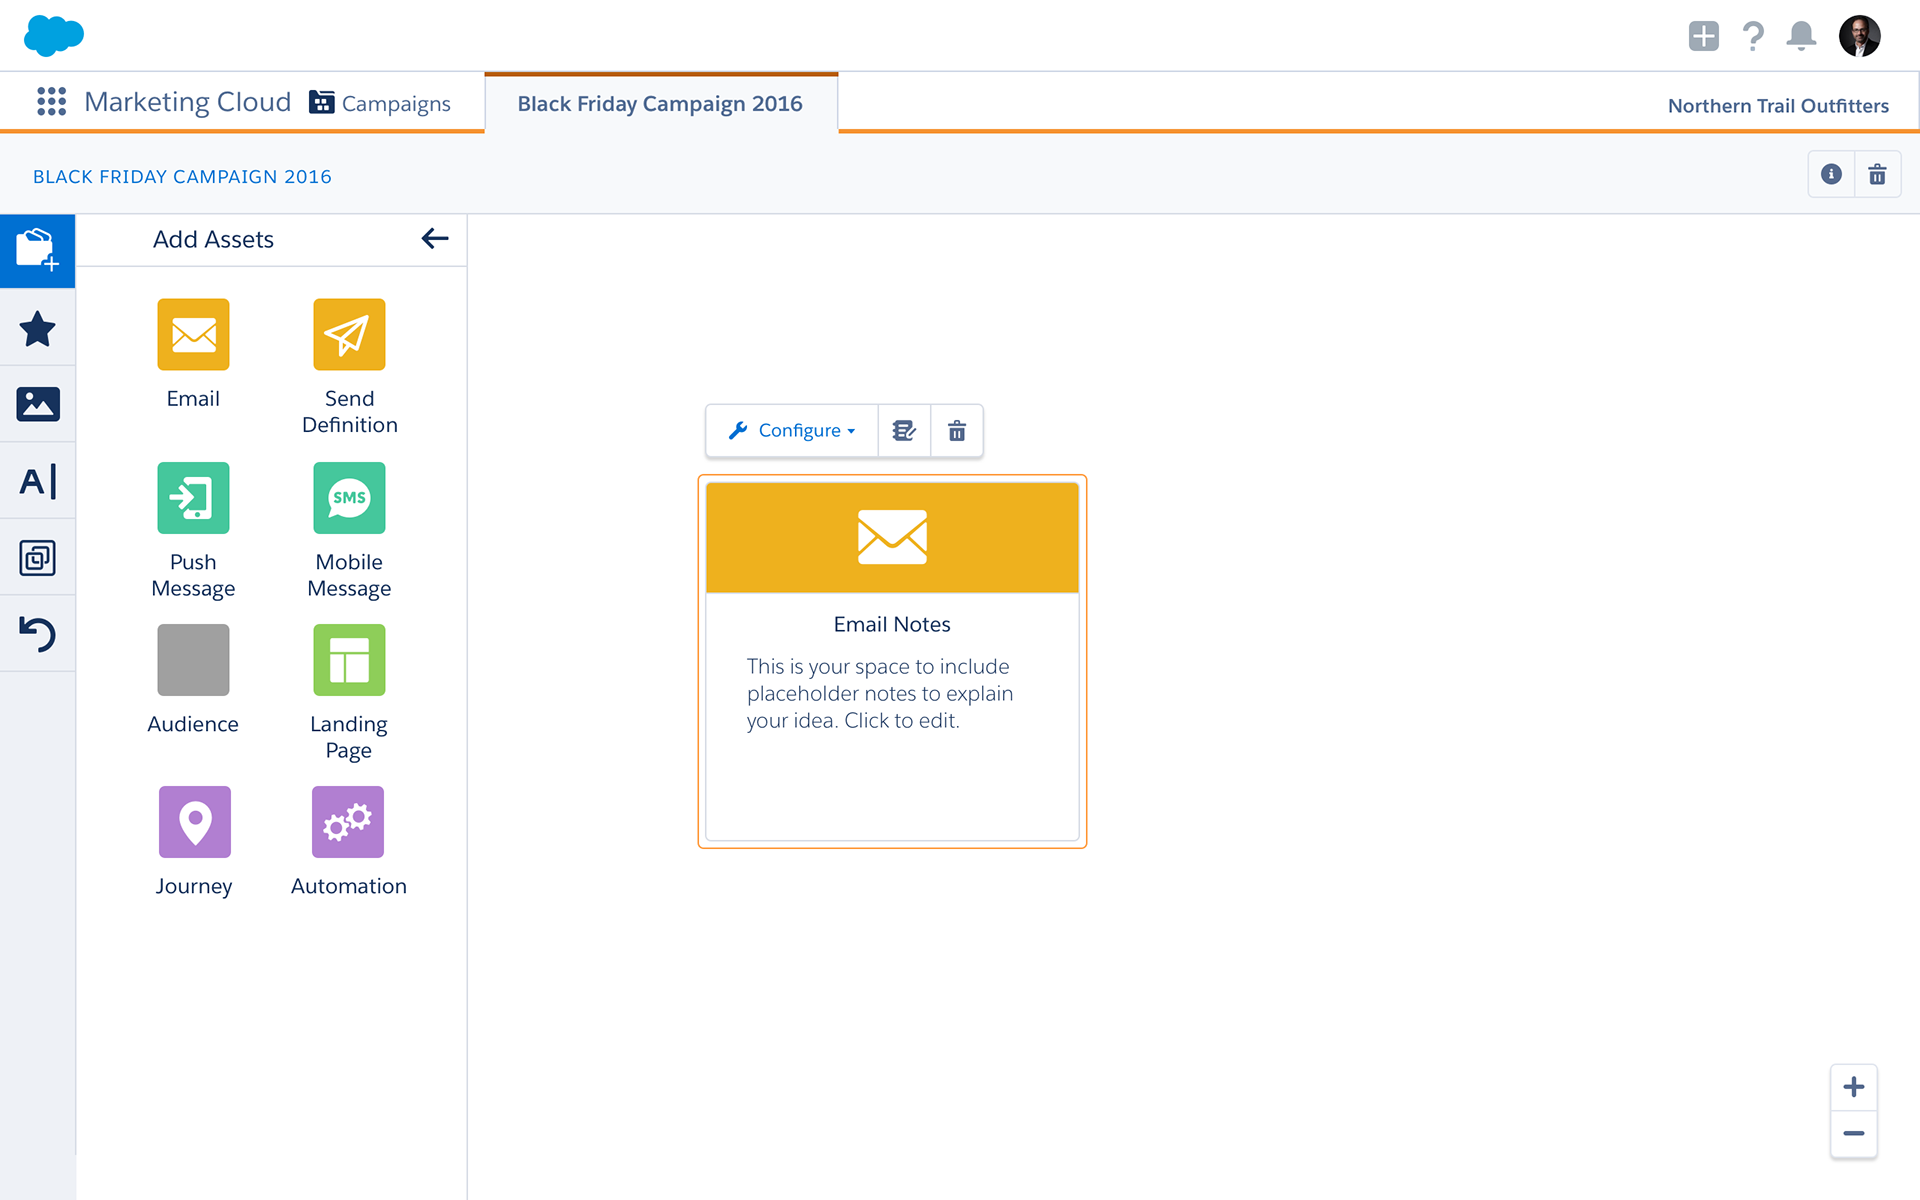
Task: Open the image sidebar icon
Action: (x=38, y=404)
